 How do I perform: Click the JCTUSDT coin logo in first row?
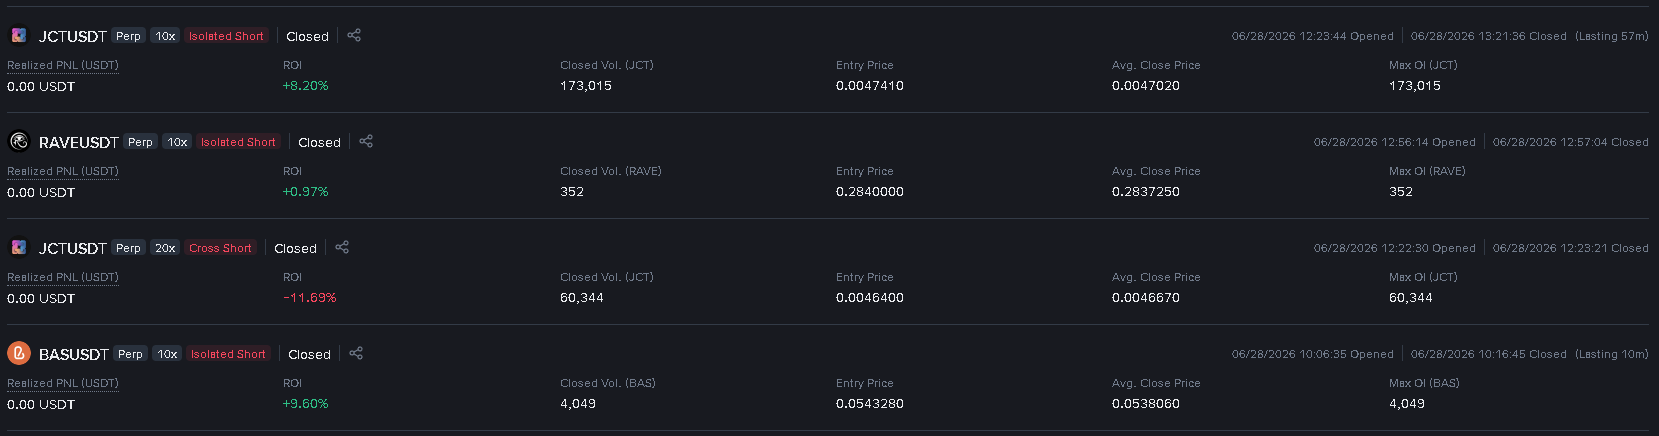click(x=19, y=35)
